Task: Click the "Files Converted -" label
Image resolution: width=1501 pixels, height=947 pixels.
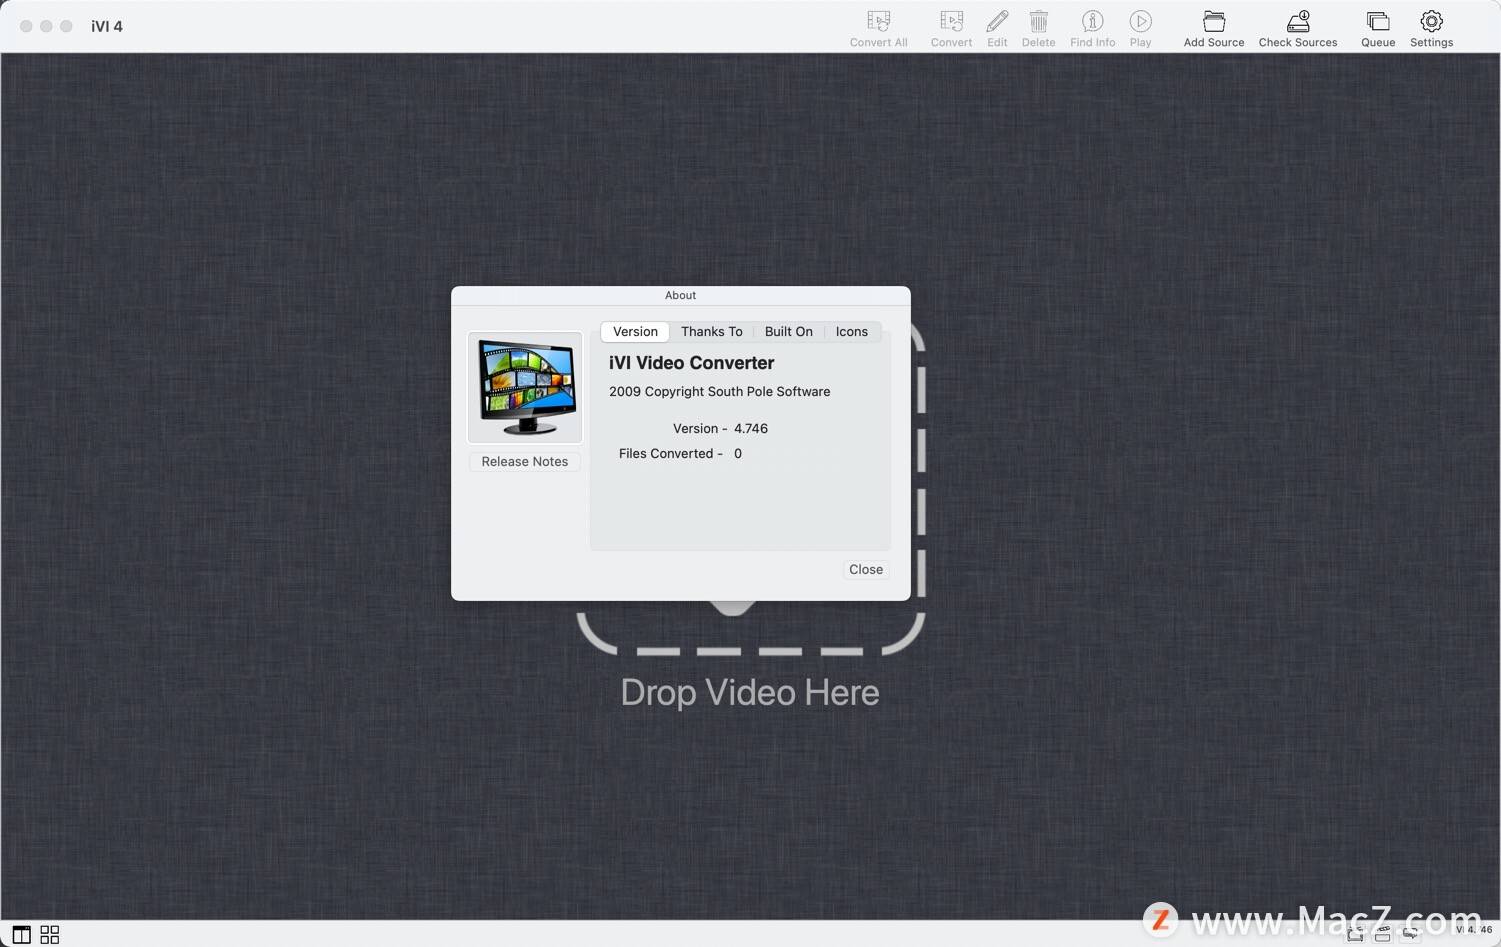Action: point(671,454)
